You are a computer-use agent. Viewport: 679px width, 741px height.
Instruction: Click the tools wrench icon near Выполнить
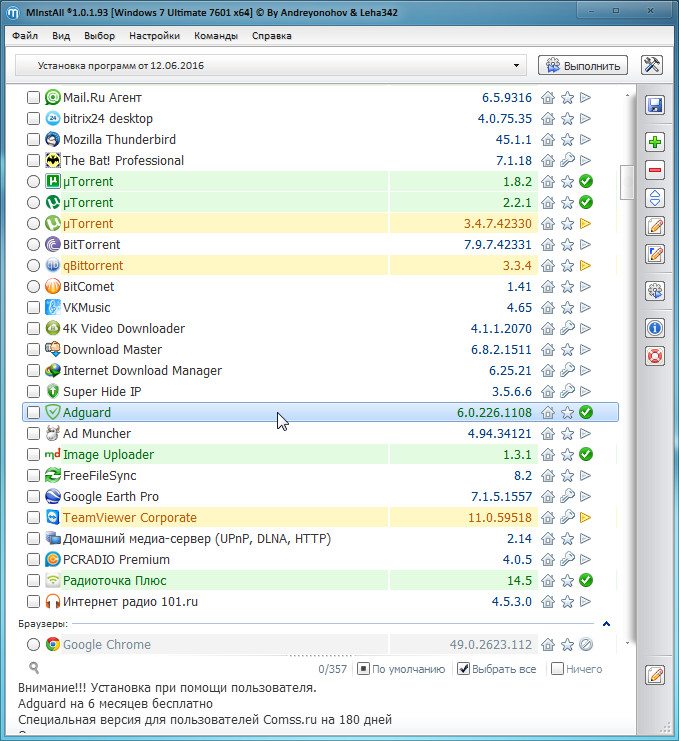point(652,65)
